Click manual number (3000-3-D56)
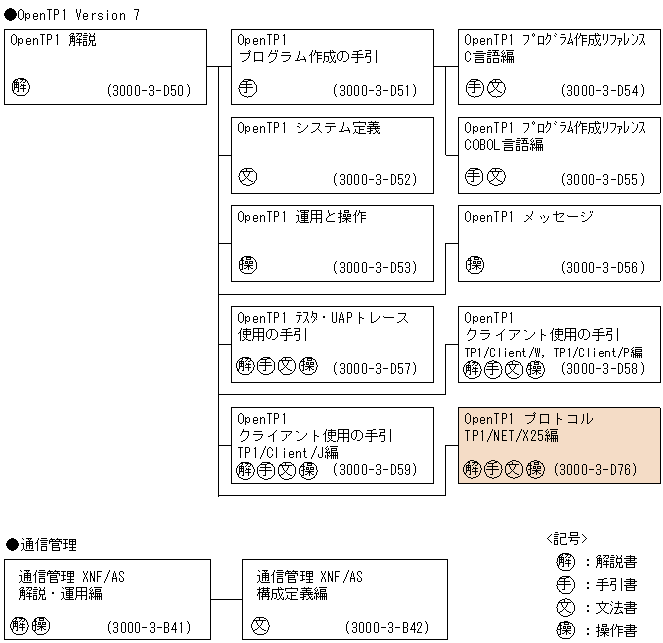The height and width of the screenshot is (643, 663). (x=603, y=268)
